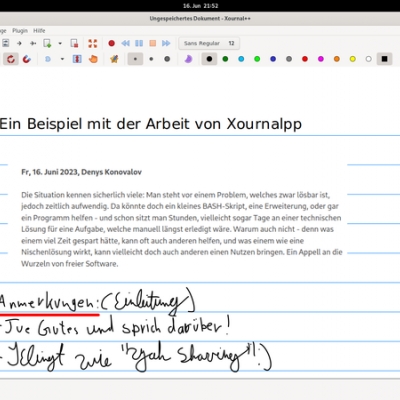Open the Plugin menu
This screenshot has width=400, height=400.
pyautogui.click(x=20, y=31)
